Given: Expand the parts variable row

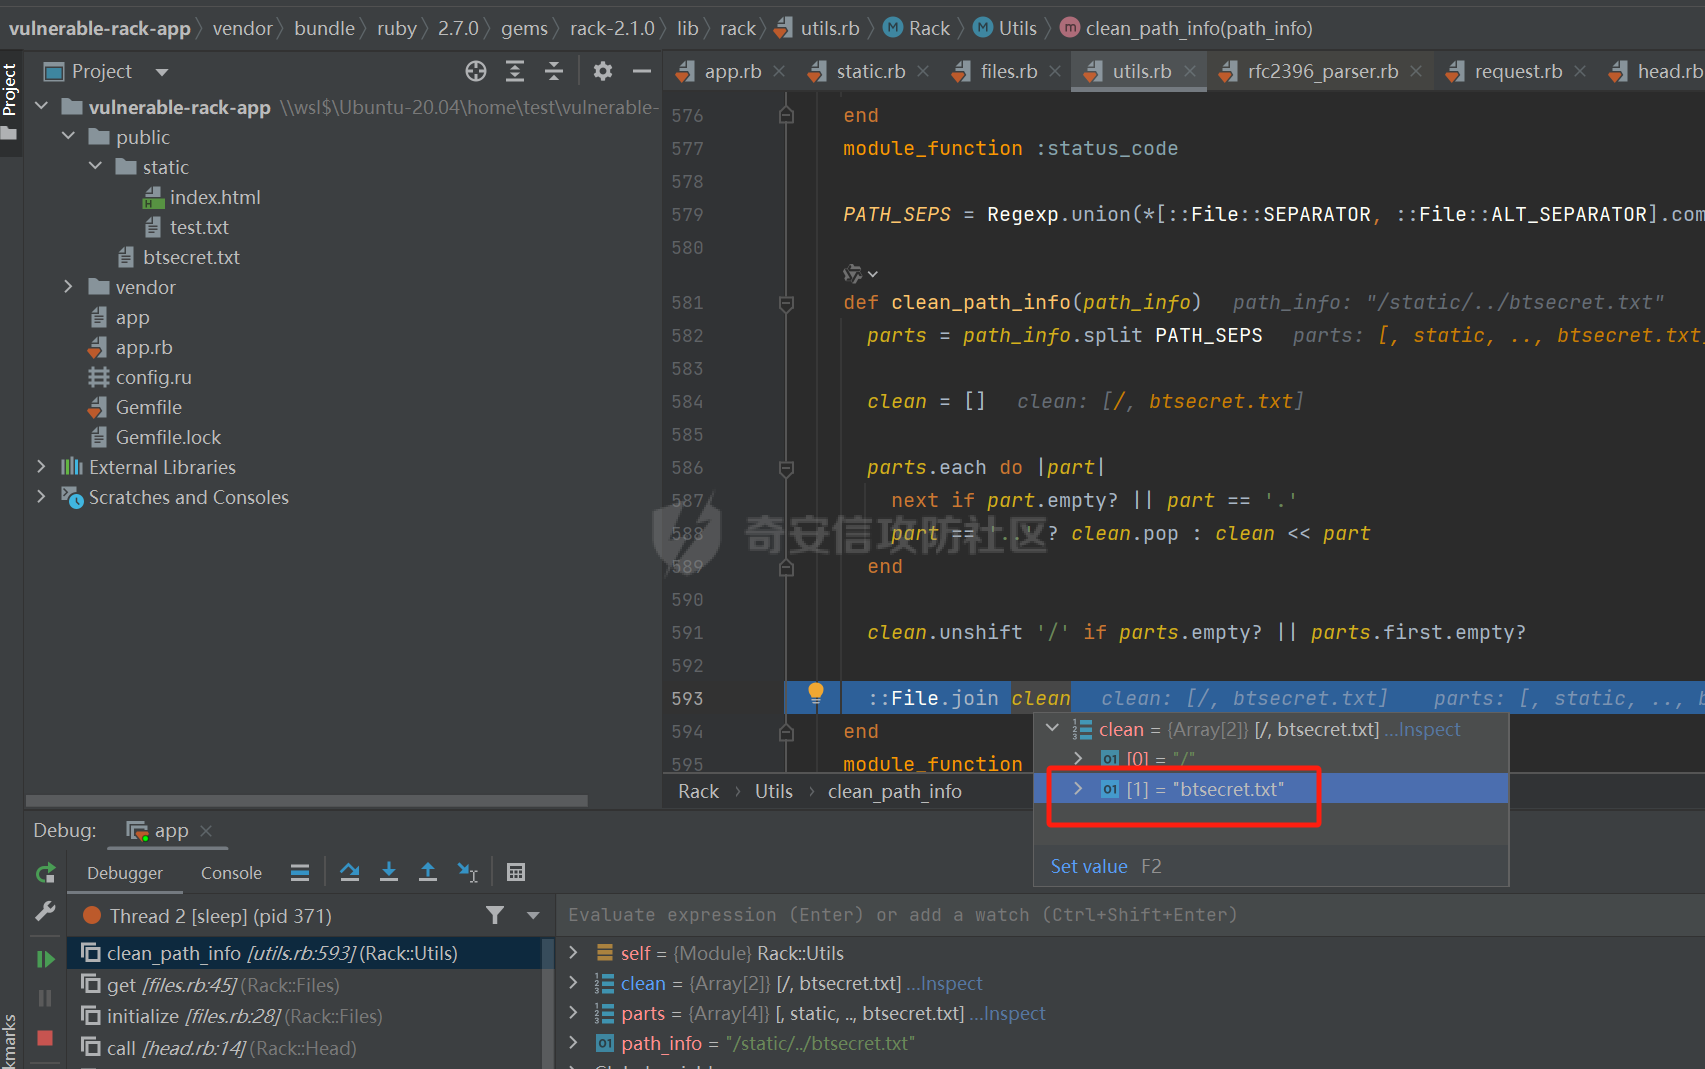Looking at the screenshot, I should (574, 1012).
